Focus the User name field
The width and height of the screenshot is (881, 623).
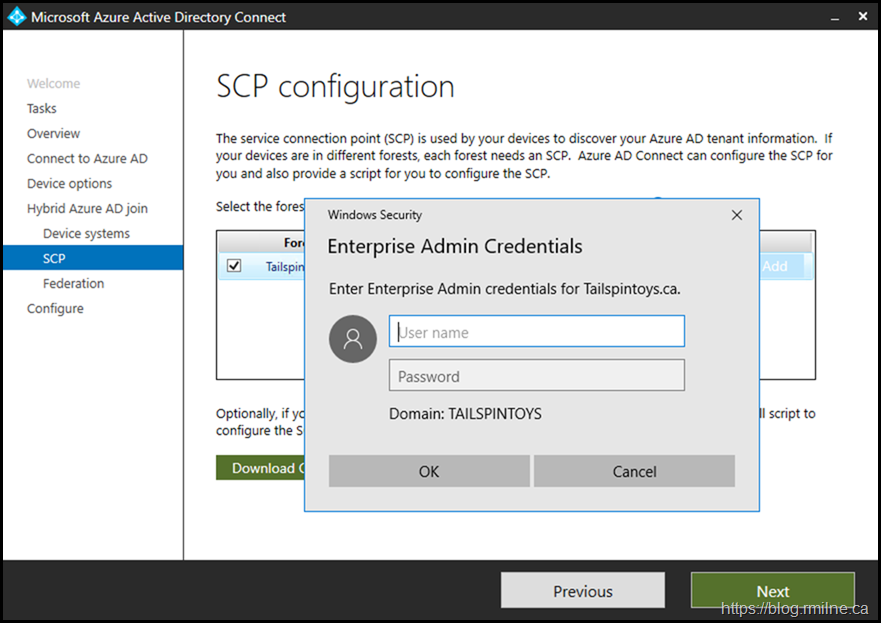point(536,332)
